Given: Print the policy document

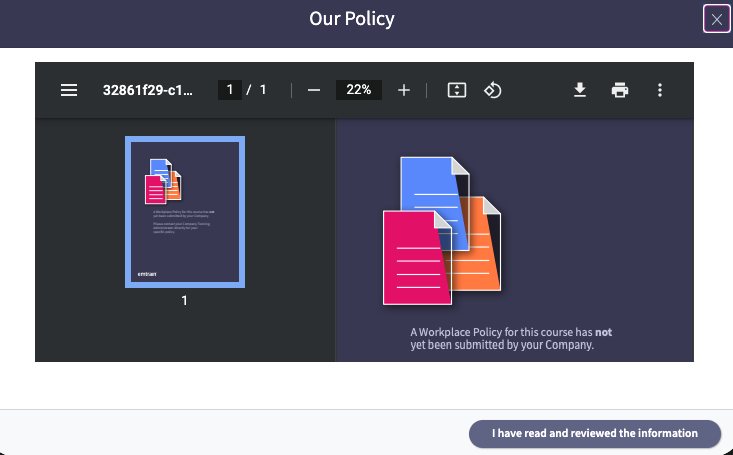Looking at the screenshot, I should click(620, 90).
